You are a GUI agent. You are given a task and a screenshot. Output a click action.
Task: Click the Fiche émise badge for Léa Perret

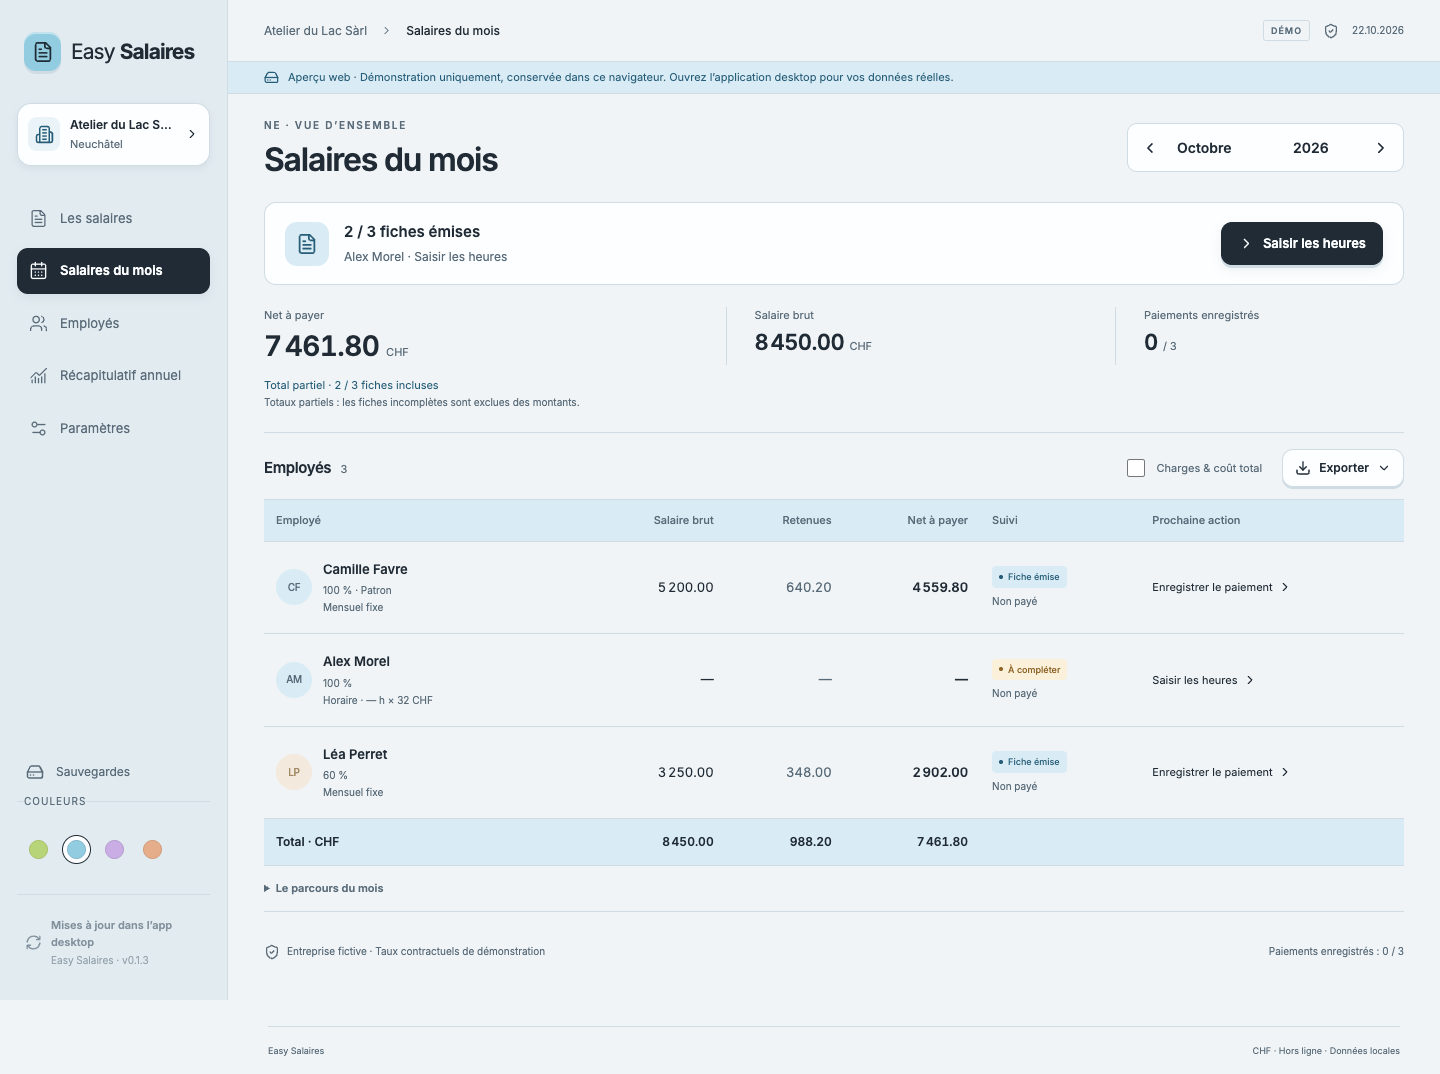pyautogui.click(x=1029, y=762)
